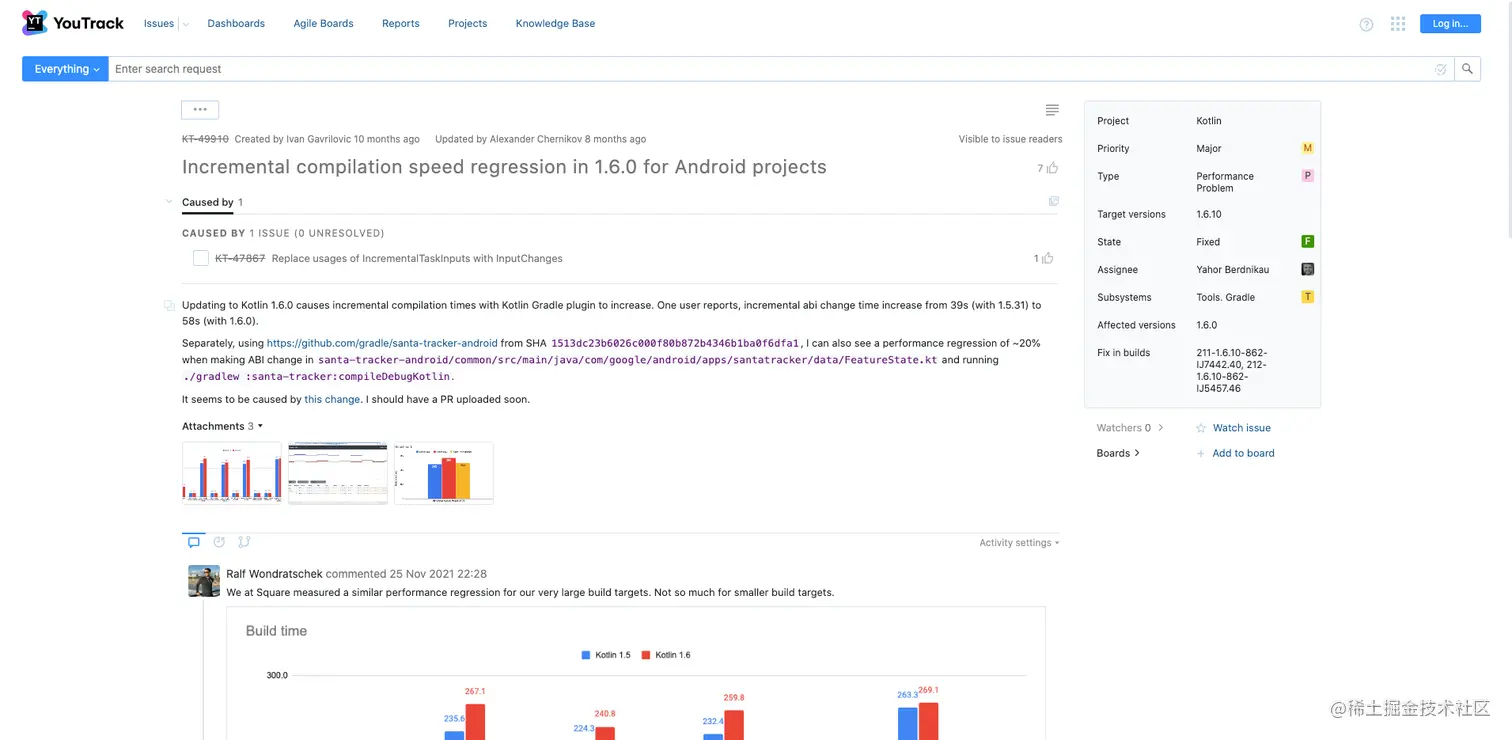Open the Issues menu dropdown arrow
The height and width of the screenshot is (740, 1512).
click(185, 24)
